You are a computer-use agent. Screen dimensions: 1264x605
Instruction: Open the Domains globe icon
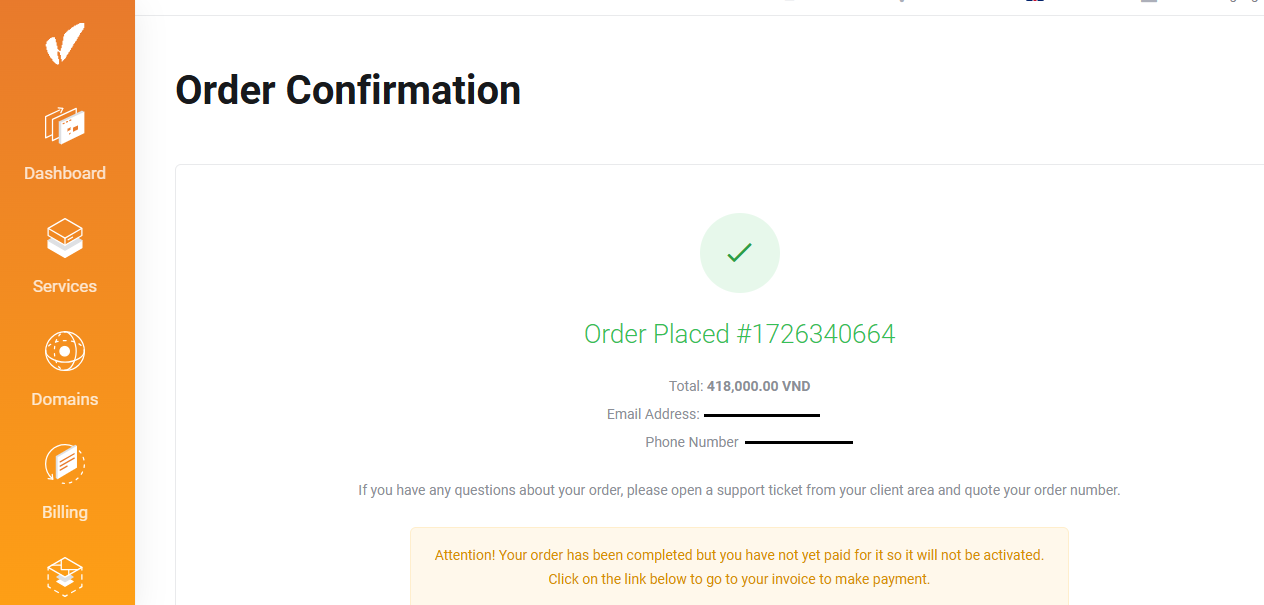point(65,352)
